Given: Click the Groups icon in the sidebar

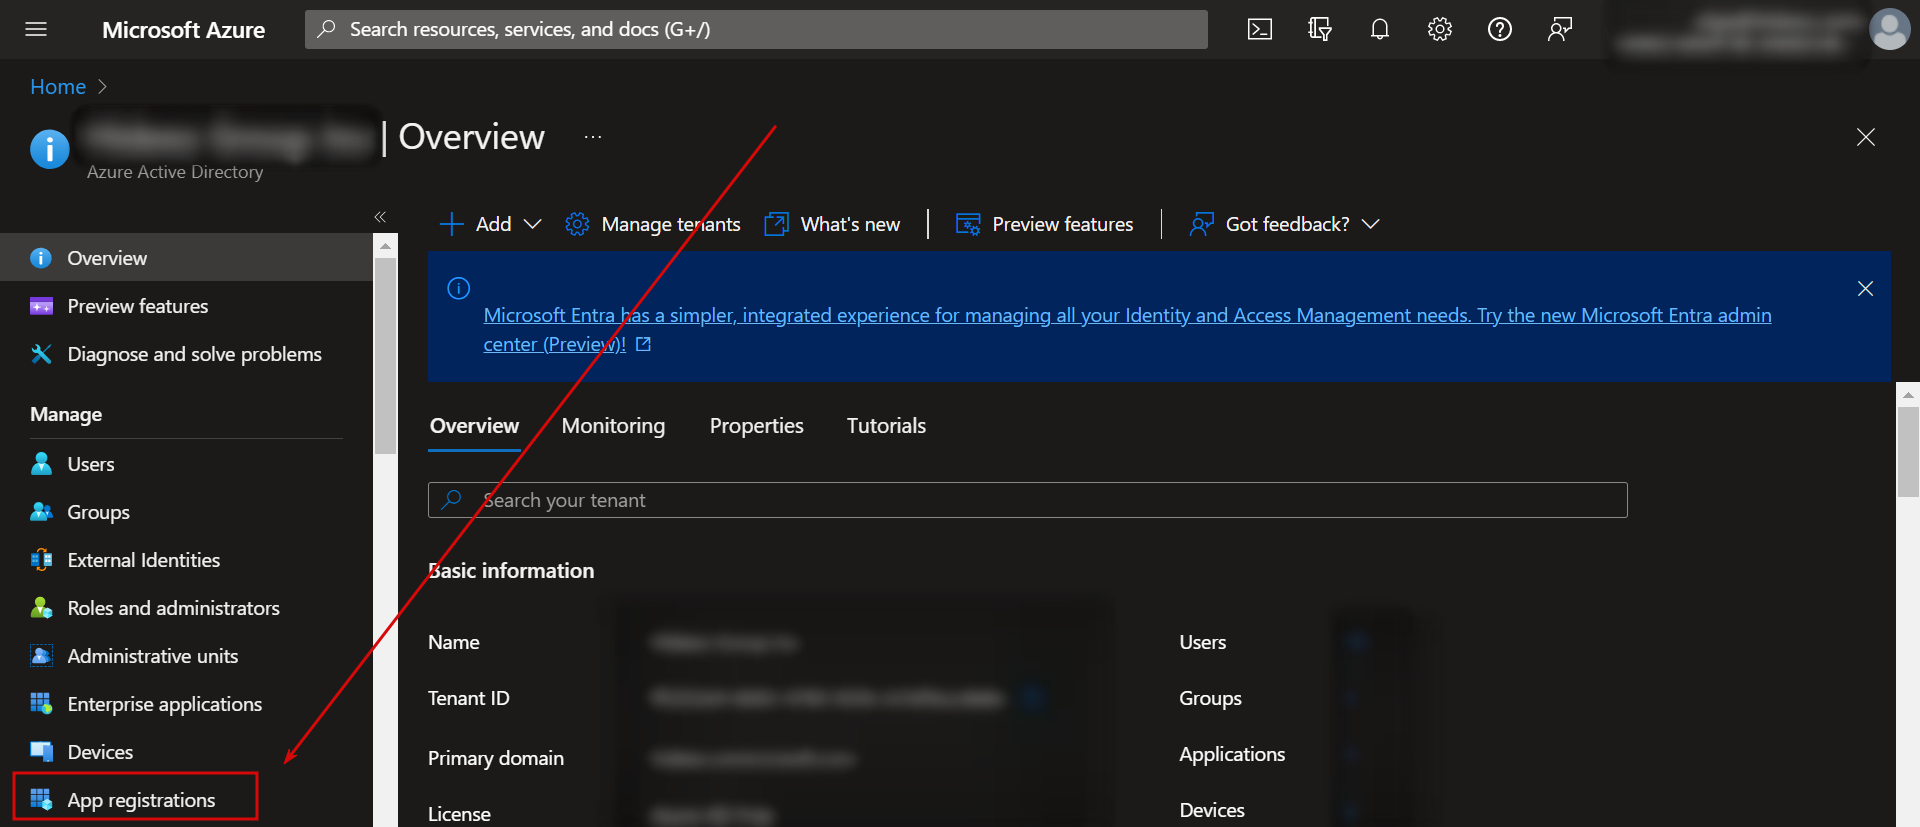Looking at the screenshot, I should point(41,512).
